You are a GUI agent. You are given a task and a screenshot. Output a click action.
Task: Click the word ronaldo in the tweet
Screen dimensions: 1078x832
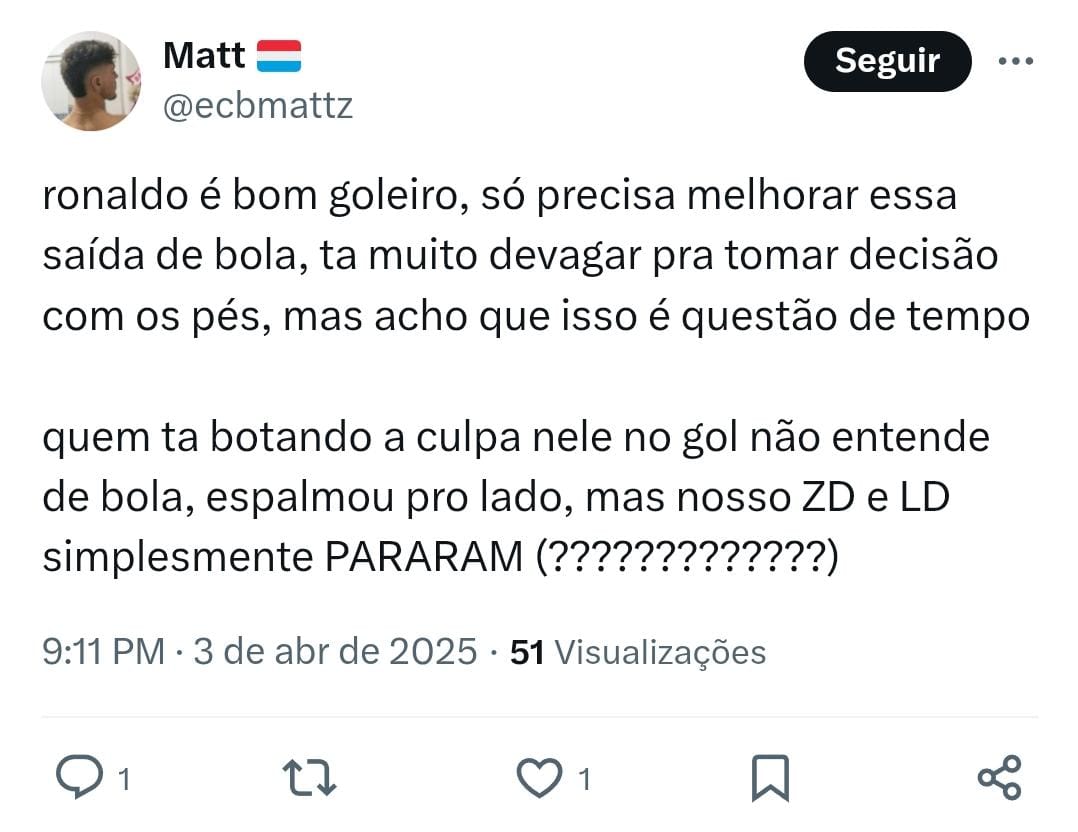coord(110,195)
